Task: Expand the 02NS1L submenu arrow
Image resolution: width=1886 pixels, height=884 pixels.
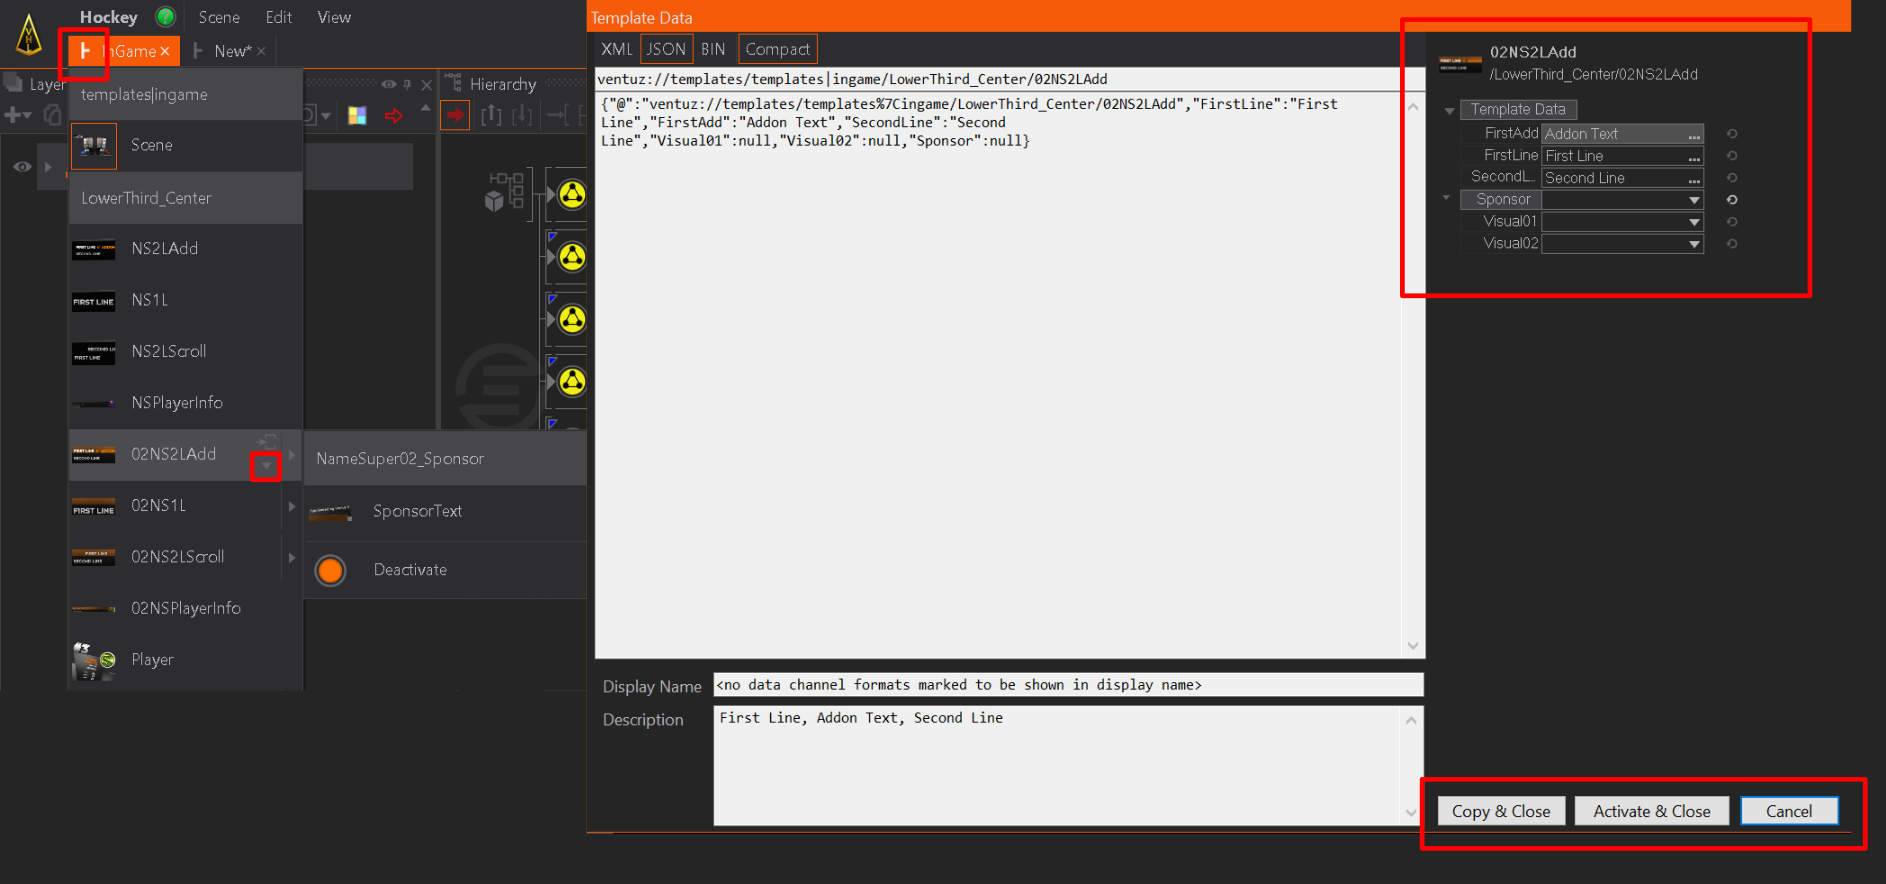Action: coord(292,506)
